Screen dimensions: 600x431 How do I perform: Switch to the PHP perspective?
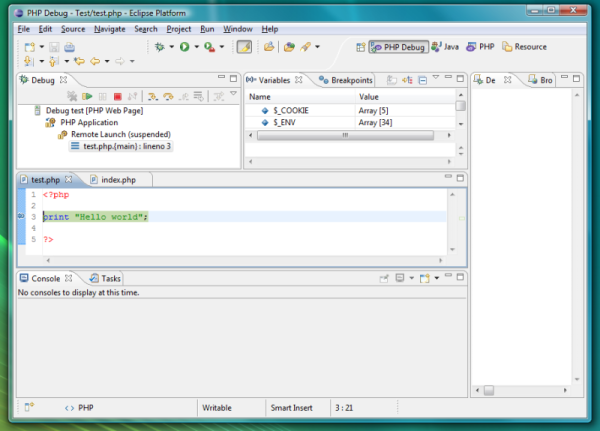pyautogui.click(x=480, y=47)
